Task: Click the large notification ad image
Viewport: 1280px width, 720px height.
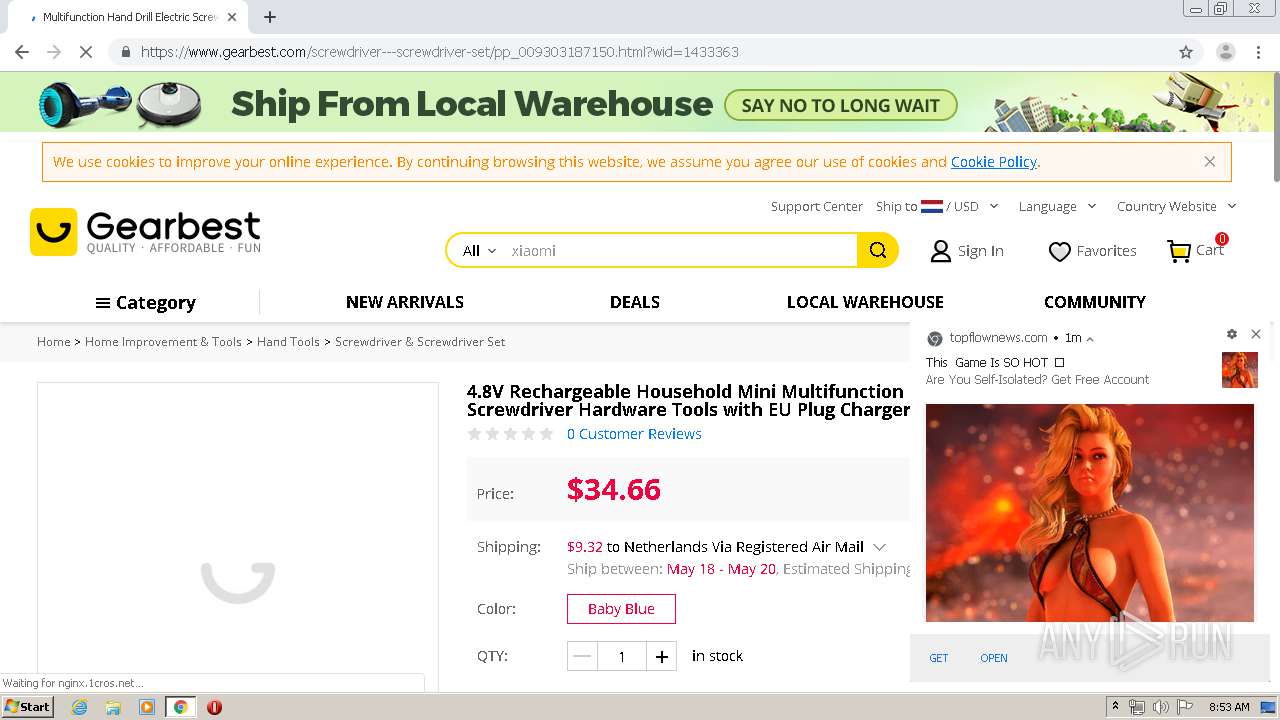Action: click(x=1090, y=513)
